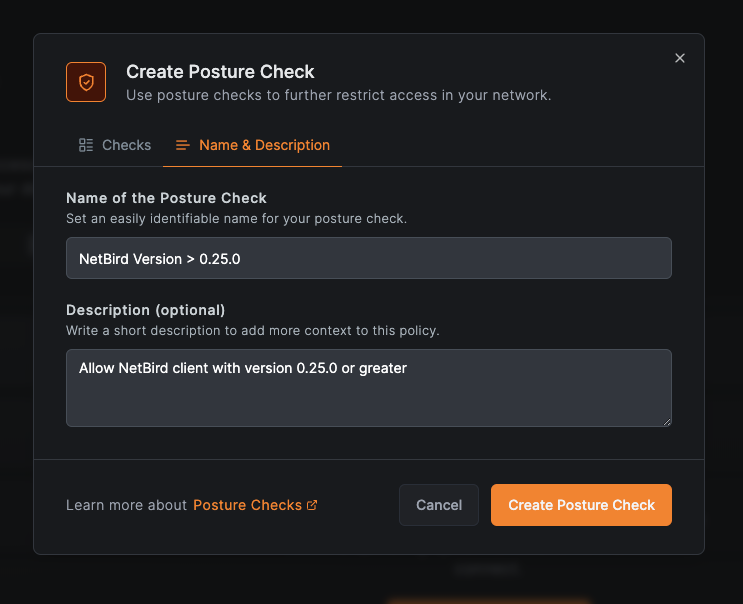Close the Create Posture Check dialog
This screenshot has height=604, width=743.
pos(680,58)
